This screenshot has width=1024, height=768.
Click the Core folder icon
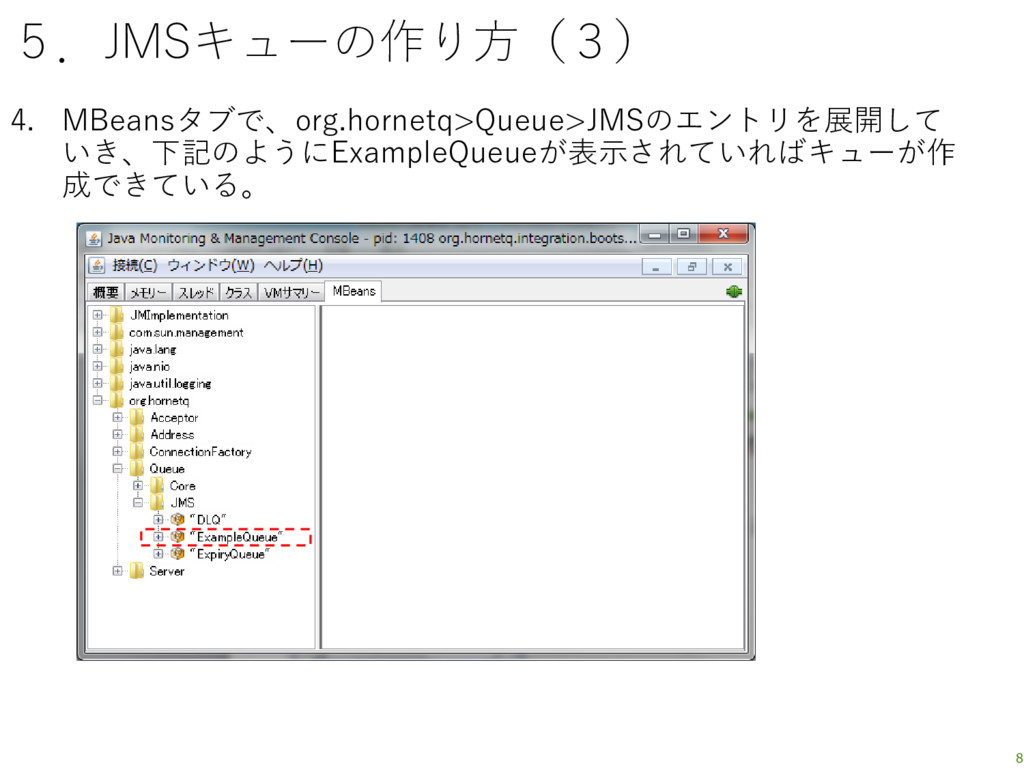[157, 485]
